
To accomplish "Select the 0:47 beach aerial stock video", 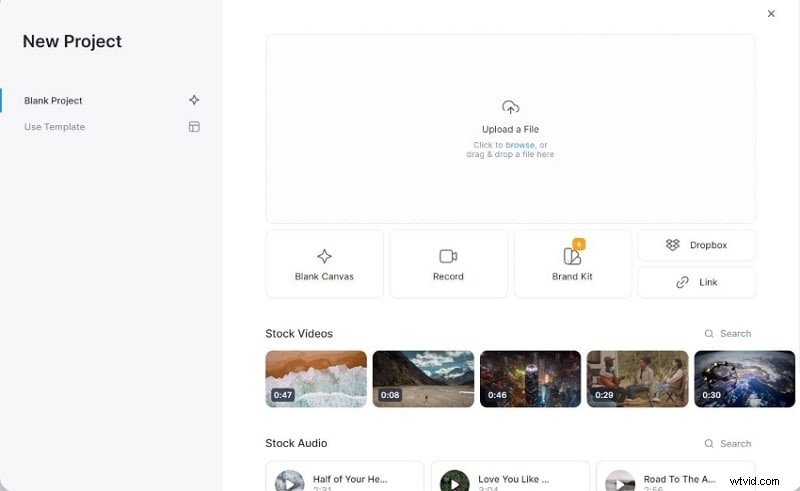I will pos(316,379).
